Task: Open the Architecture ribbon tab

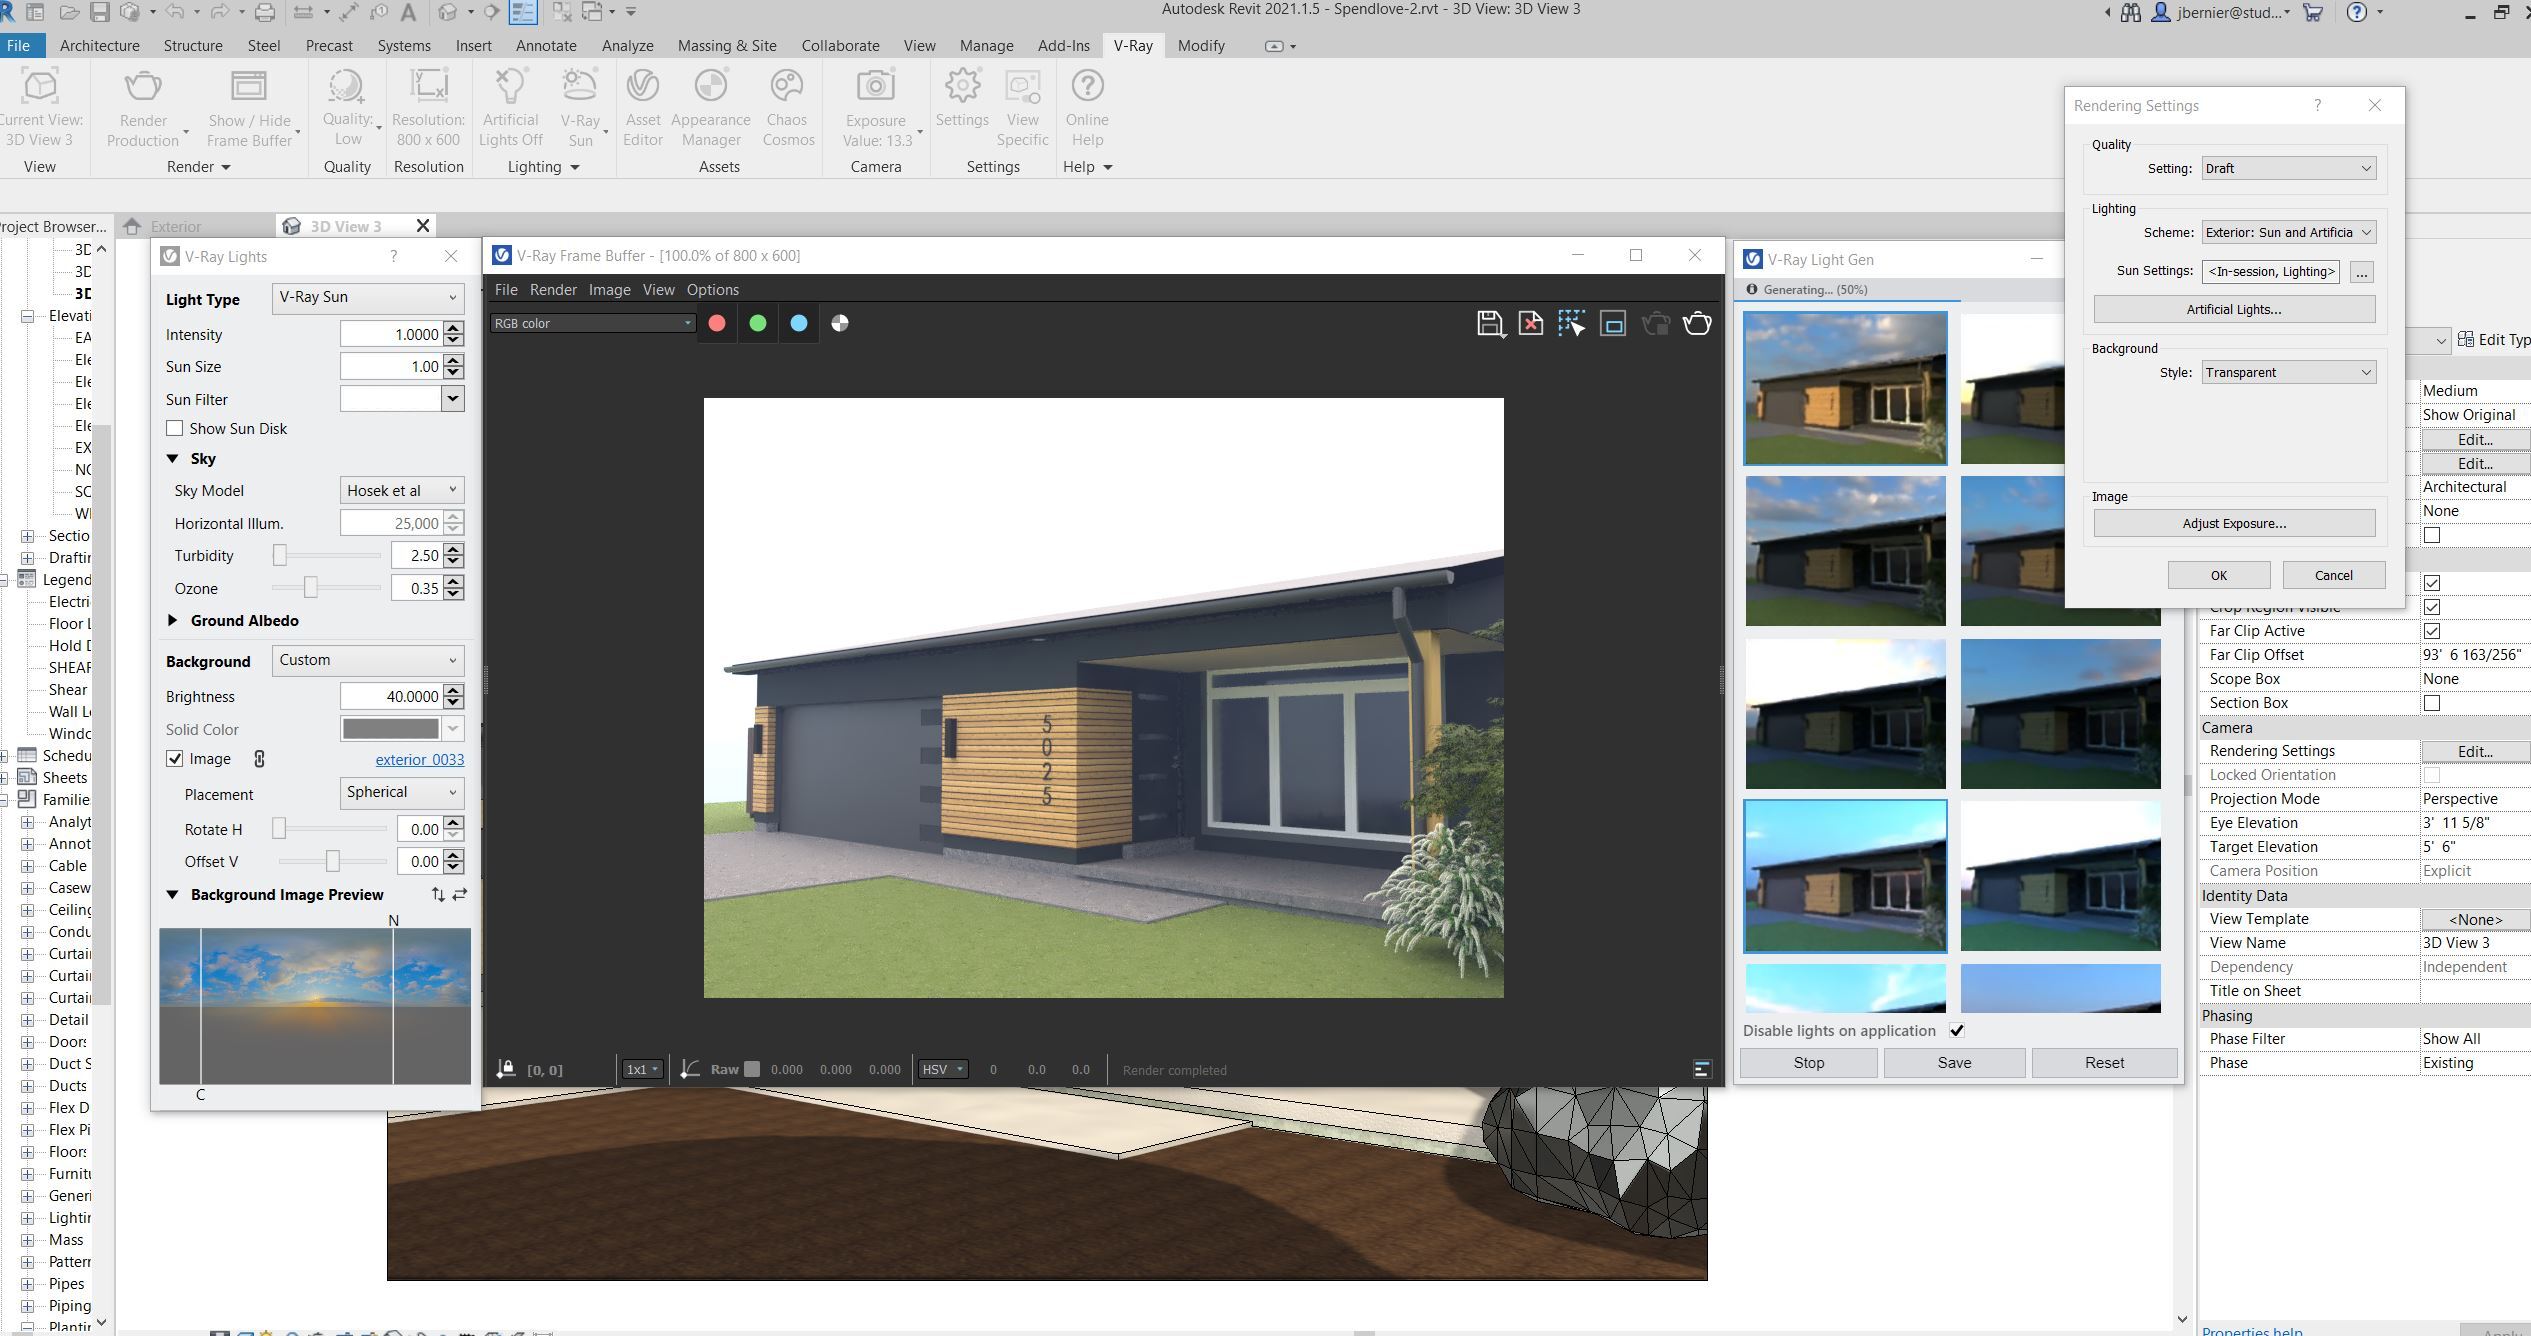Action: (x=99, y=45)
